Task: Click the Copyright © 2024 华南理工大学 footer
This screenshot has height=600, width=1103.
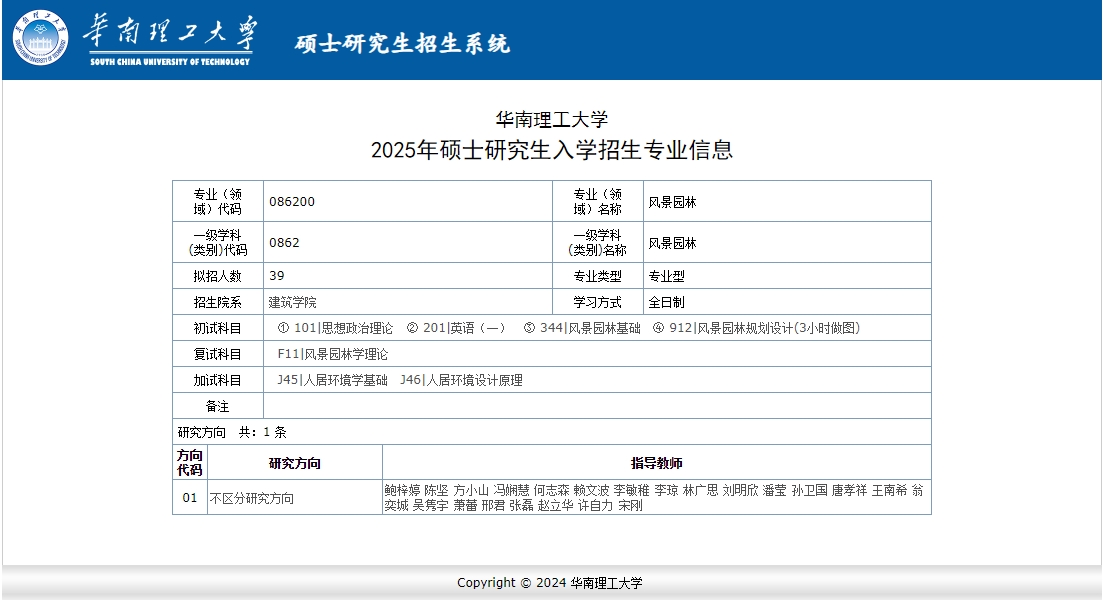Action: [549, 583]
